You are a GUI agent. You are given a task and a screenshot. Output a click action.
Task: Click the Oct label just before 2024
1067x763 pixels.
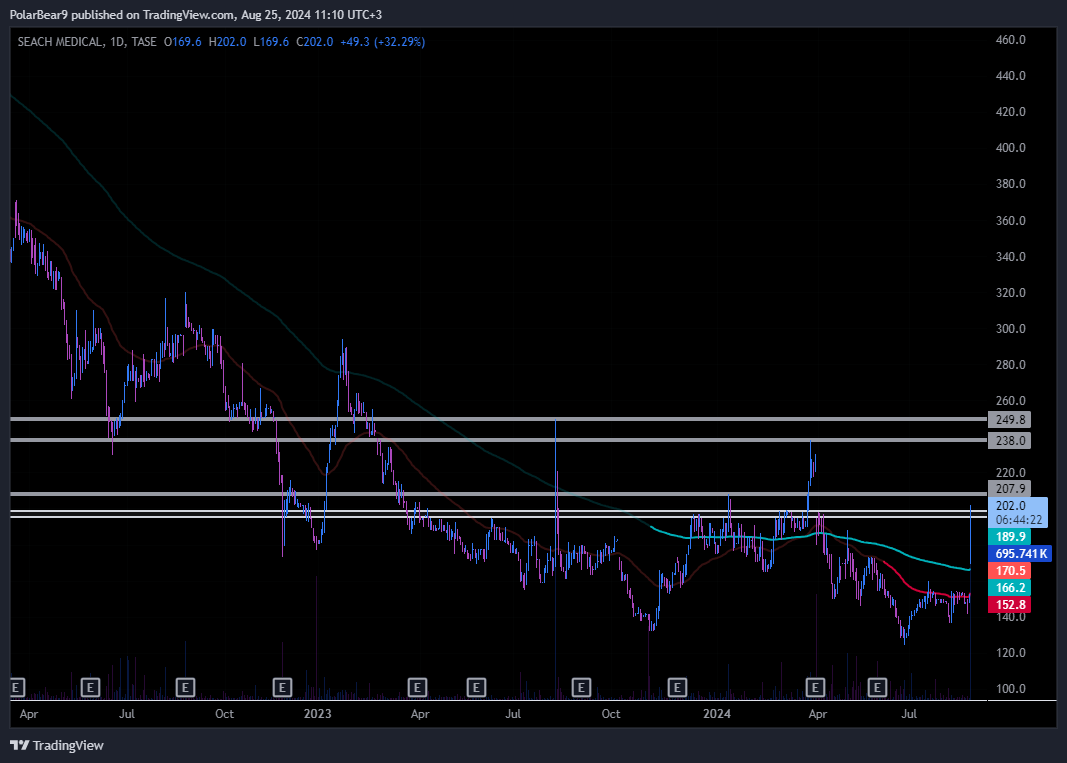click(x=610, y=713)
